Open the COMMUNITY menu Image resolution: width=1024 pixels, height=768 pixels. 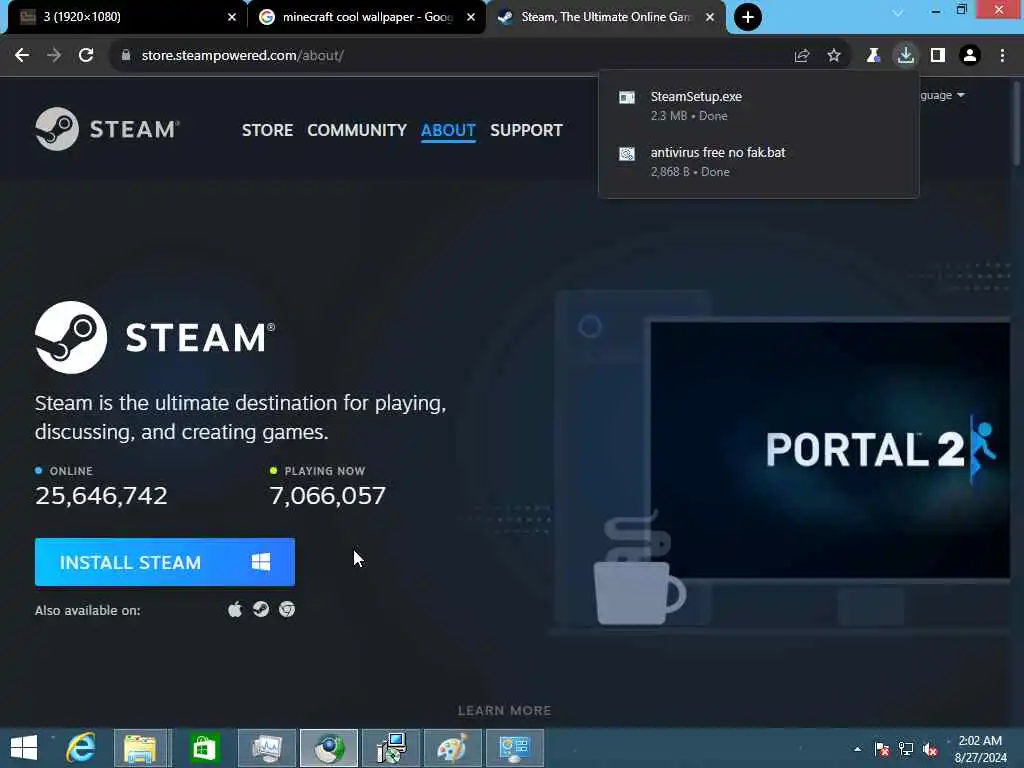357,130
